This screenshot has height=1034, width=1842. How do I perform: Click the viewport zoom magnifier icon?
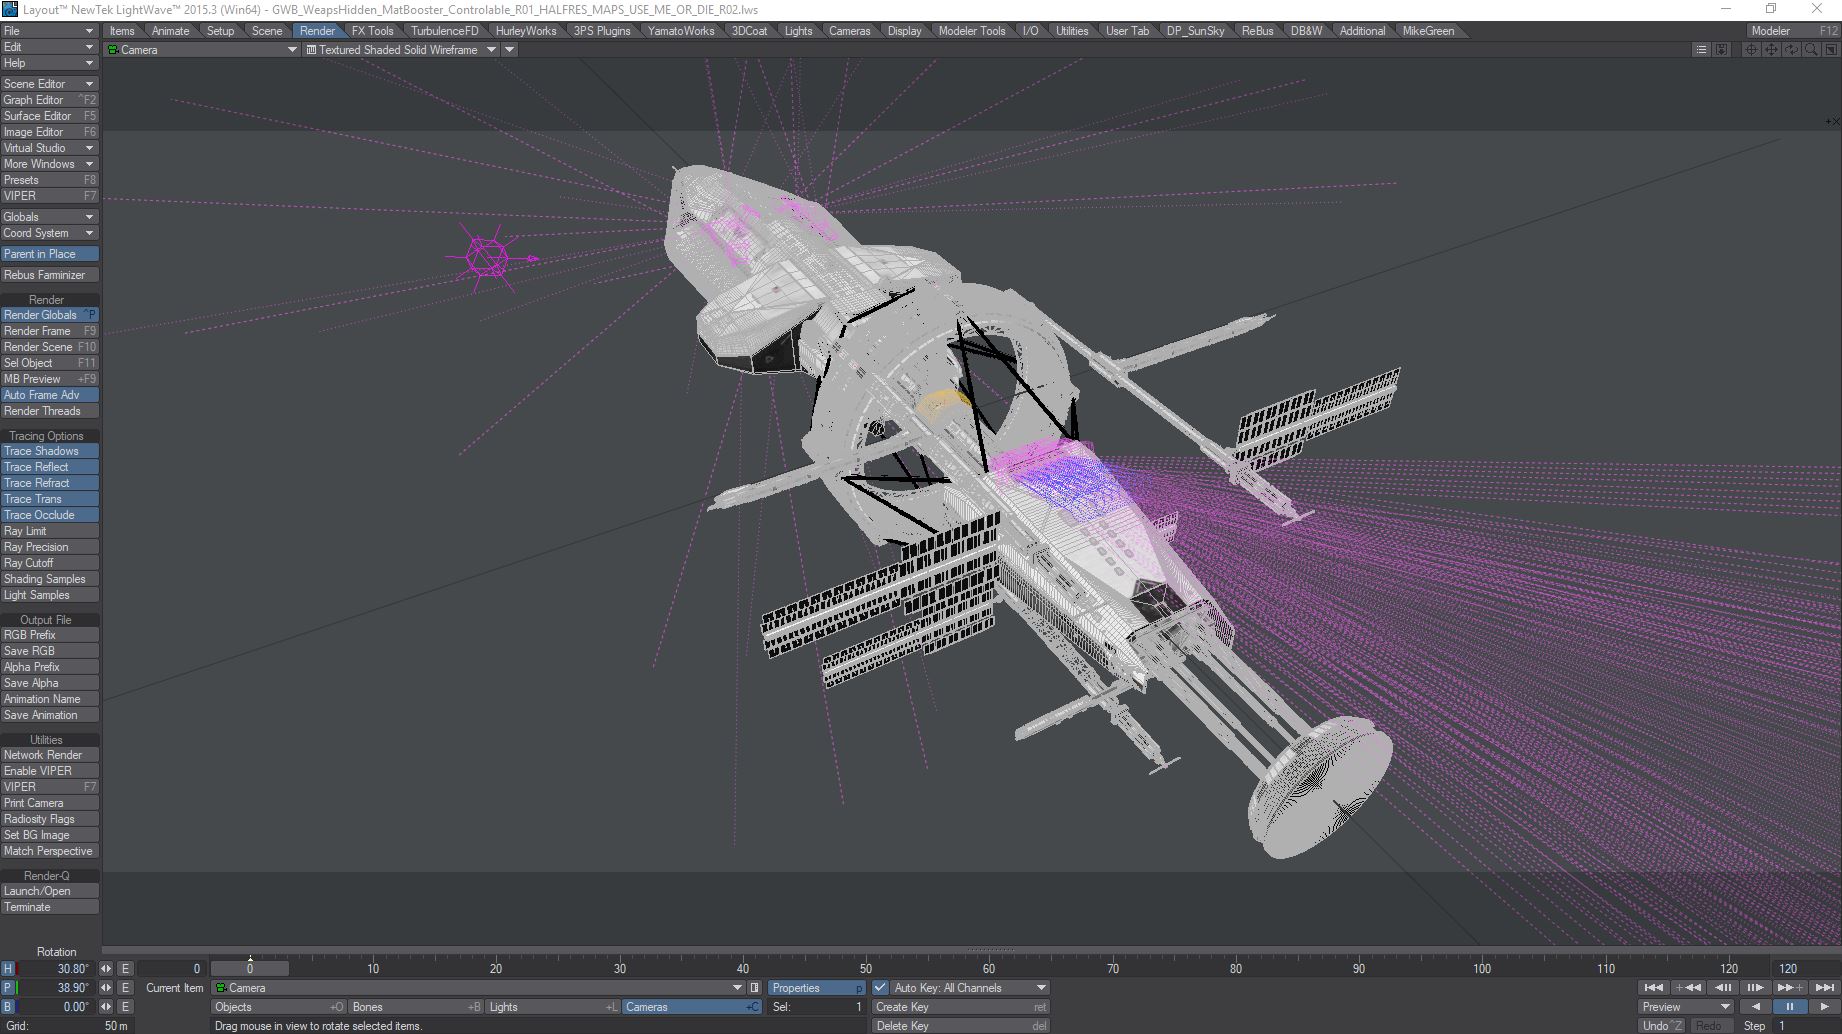pos(1810,50)
